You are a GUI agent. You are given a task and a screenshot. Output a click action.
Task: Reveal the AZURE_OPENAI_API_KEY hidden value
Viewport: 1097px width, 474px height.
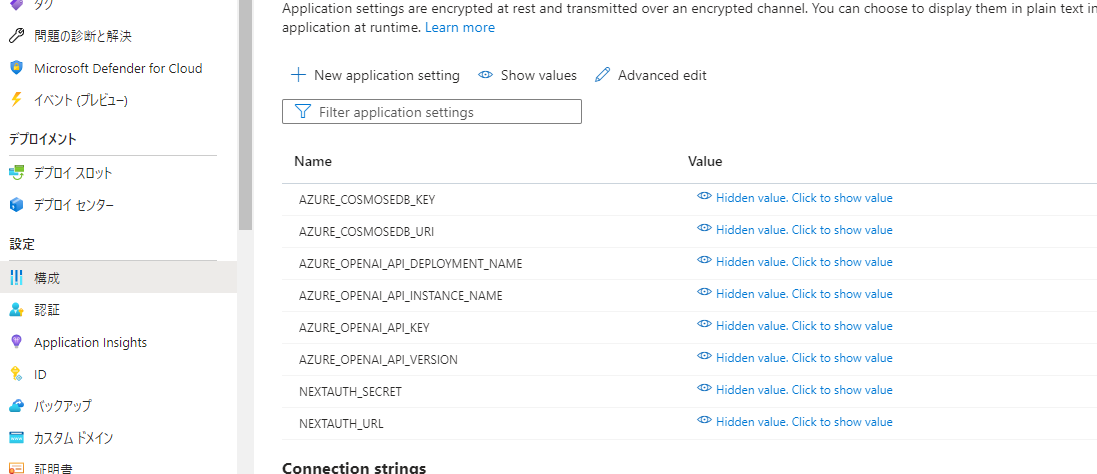[795, 326]
